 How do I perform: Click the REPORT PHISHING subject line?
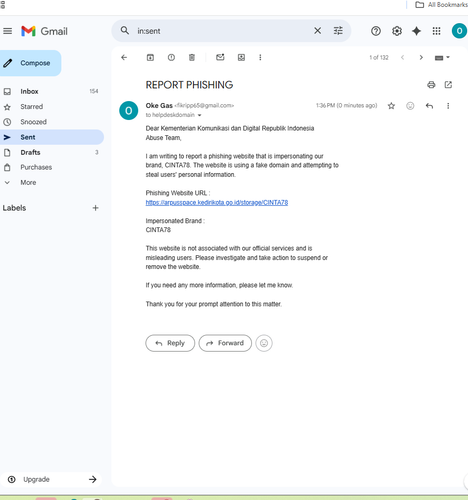click(189, 85)
